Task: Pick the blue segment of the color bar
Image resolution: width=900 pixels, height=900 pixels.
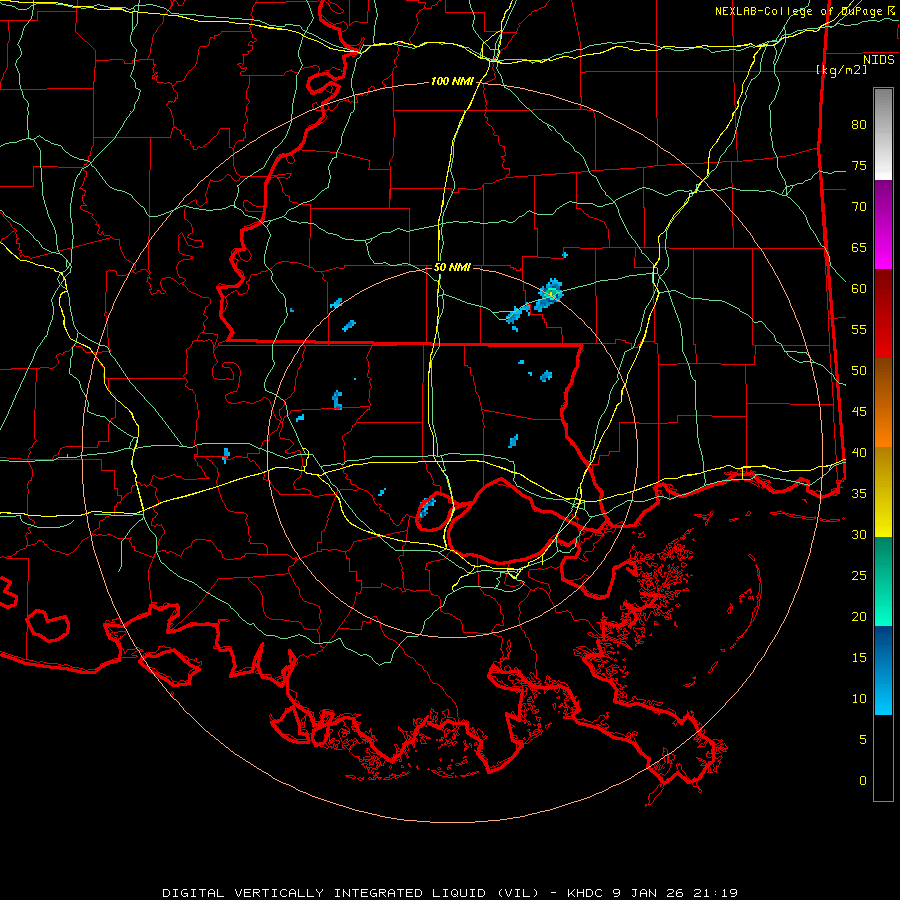Action: point(883,670)
